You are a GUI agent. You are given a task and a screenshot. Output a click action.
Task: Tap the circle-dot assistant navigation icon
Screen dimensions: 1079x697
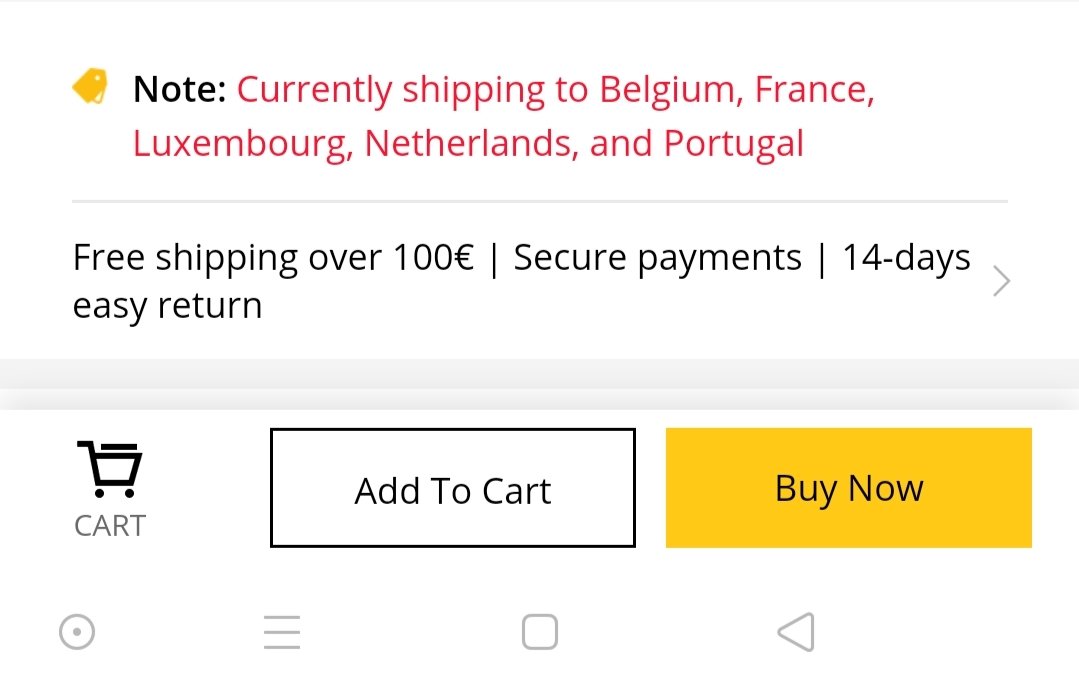(x=77, y=632)
